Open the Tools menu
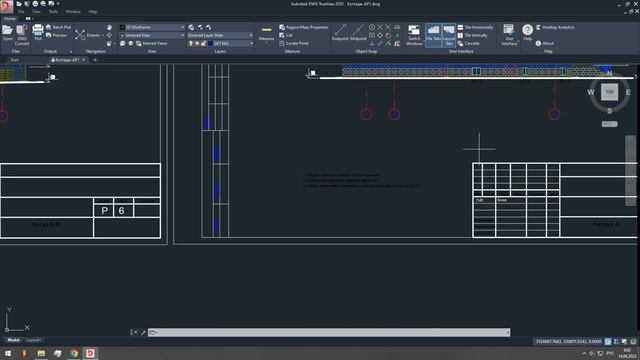 [53, 12]
